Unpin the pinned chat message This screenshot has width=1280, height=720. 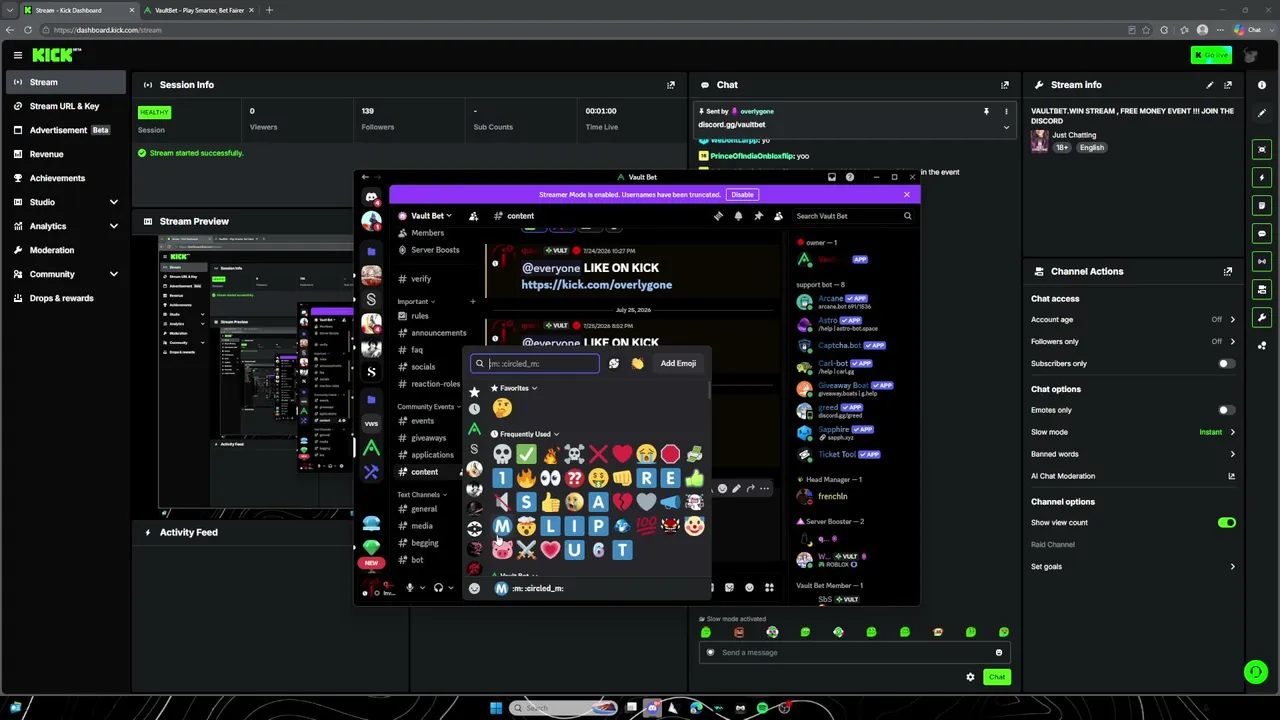click(x=986, y=111)
